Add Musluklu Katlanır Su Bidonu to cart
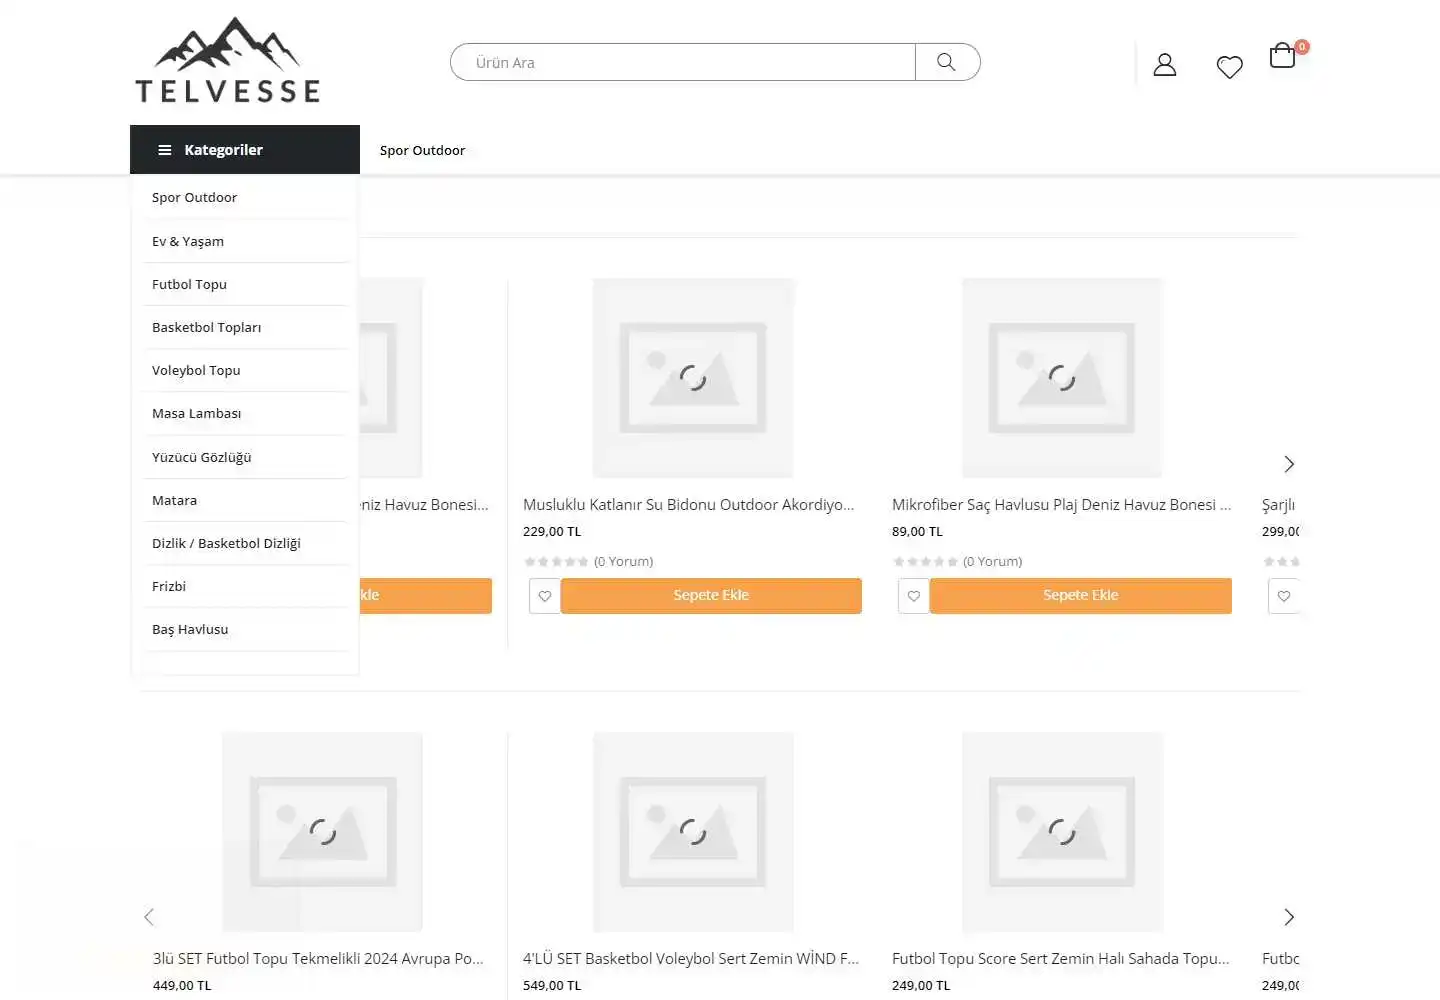Screen dimensions: 1440x1000 [x=711, y=595]
